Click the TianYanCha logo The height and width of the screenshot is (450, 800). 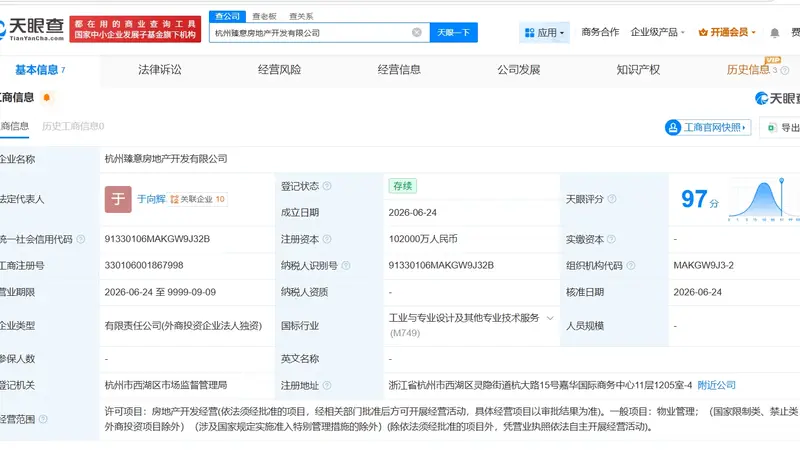pos(32,29)
